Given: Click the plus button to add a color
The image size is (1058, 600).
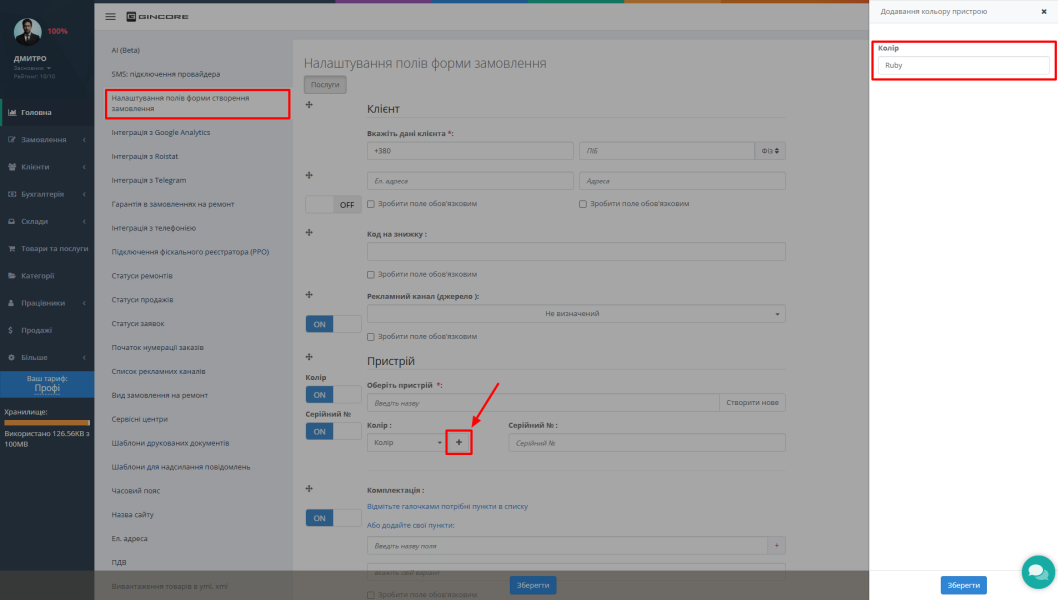Looking at the screenshot, I should coord(459,443).
